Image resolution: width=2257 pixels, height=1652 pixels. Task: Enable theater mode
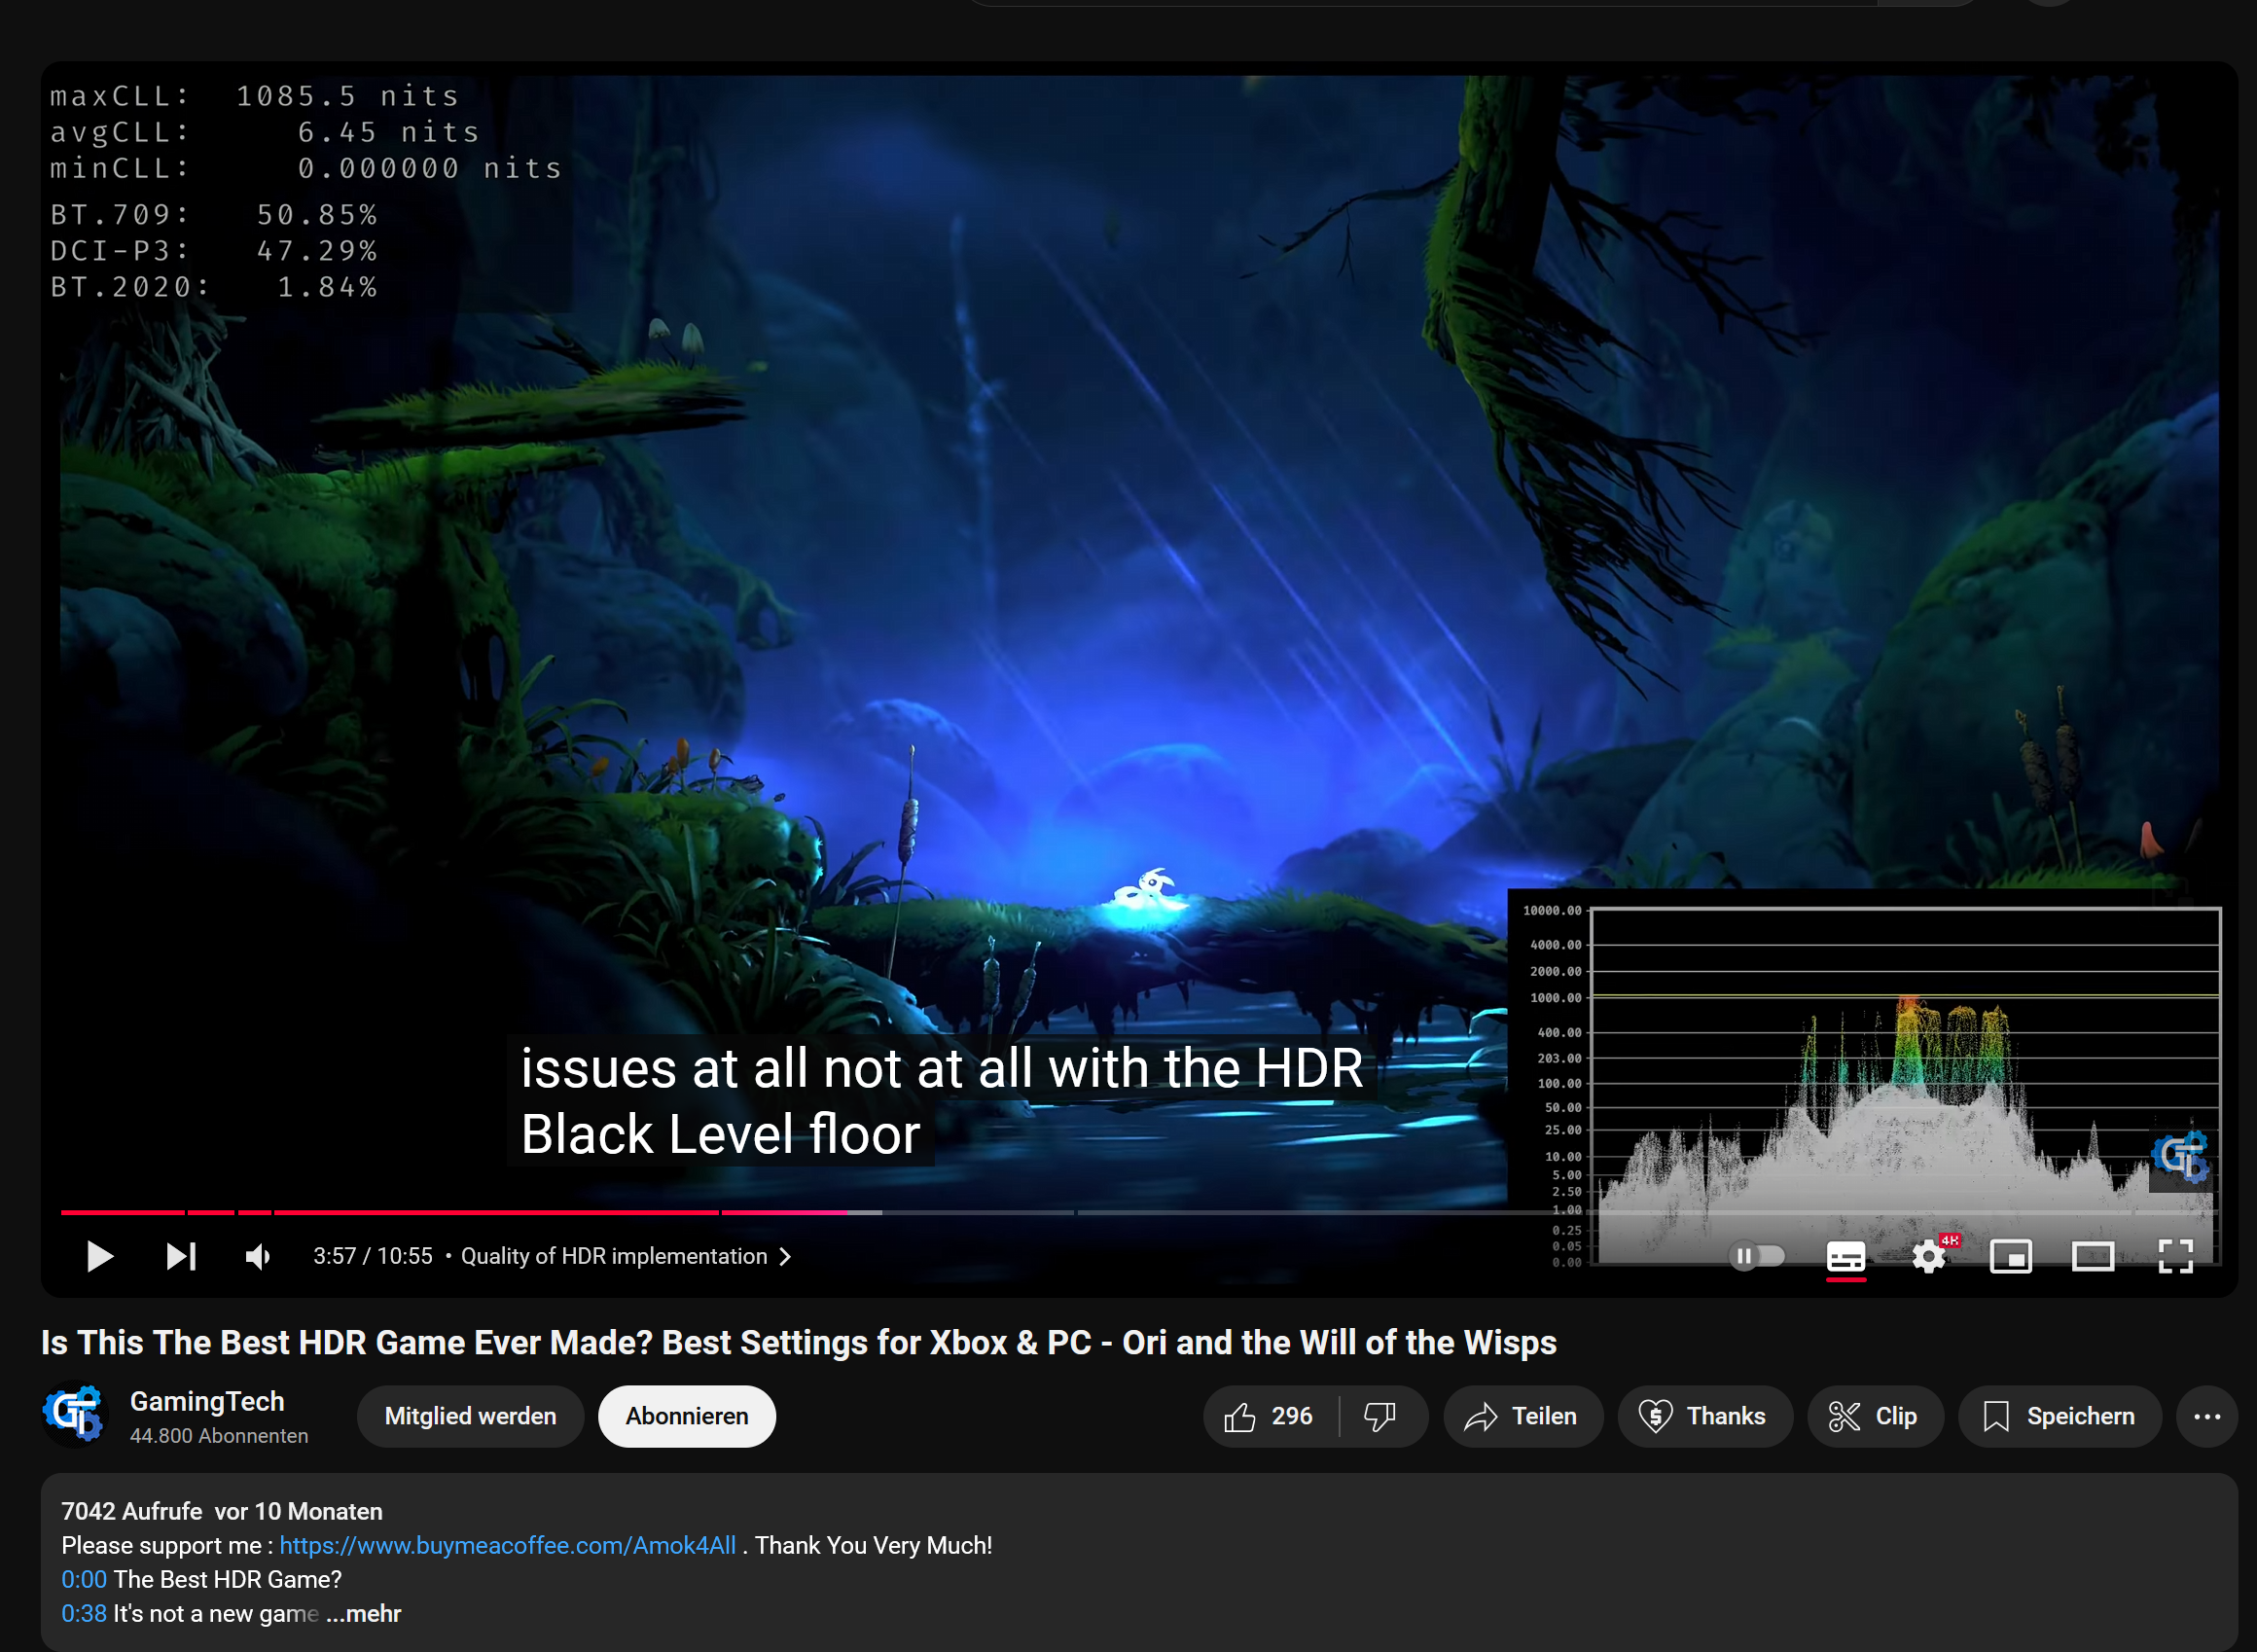tap(2094, 1257)
